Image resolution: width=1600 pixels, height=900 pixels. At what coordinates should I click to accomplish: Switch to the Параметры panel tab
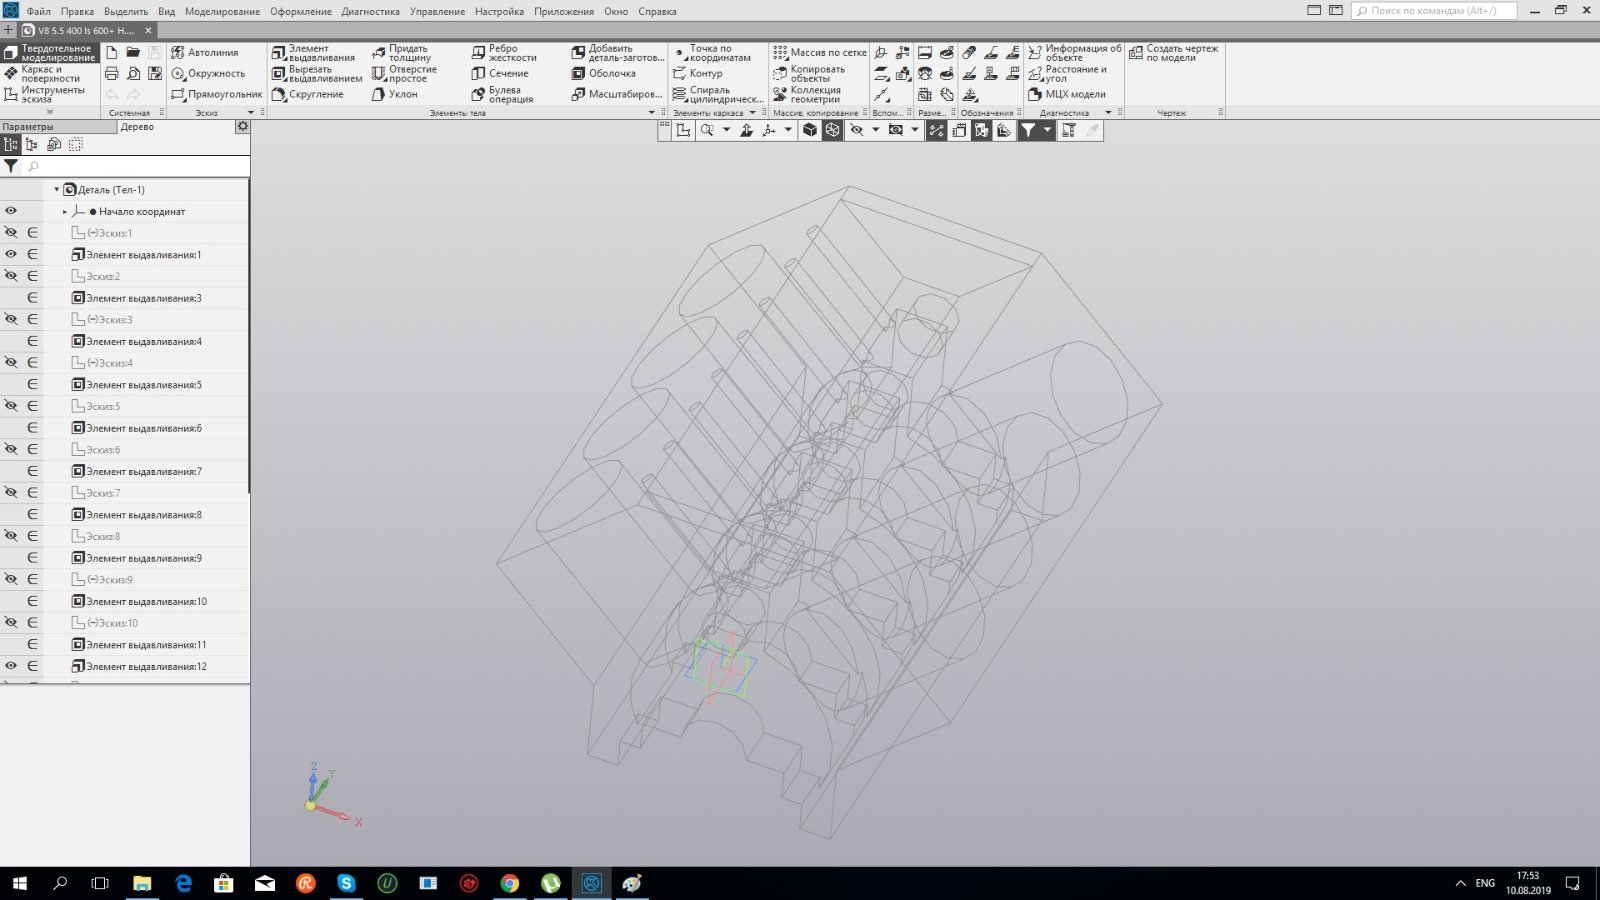[28, 127]
